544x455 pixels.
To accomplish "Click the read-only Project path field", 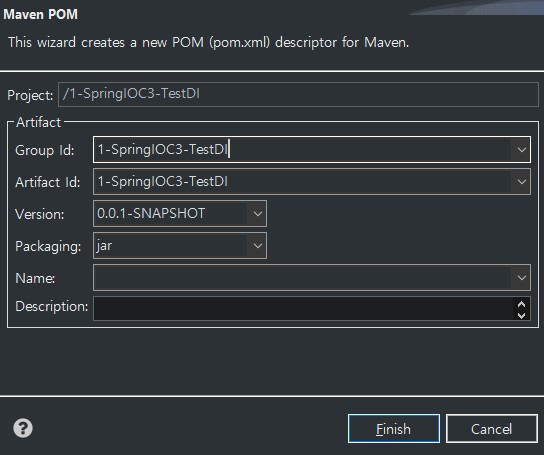I will [x=298, y=94].
